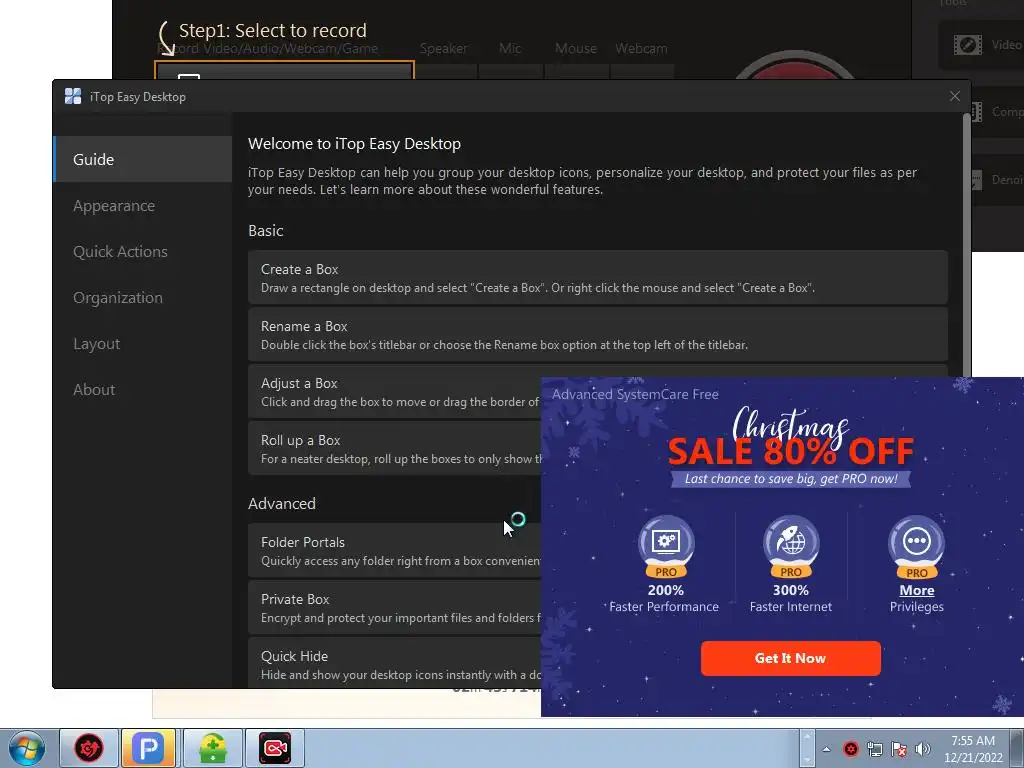Screen dimensions: 1024x768
Task: Open the Windows Start menu
Action: (x=27, y=748)
